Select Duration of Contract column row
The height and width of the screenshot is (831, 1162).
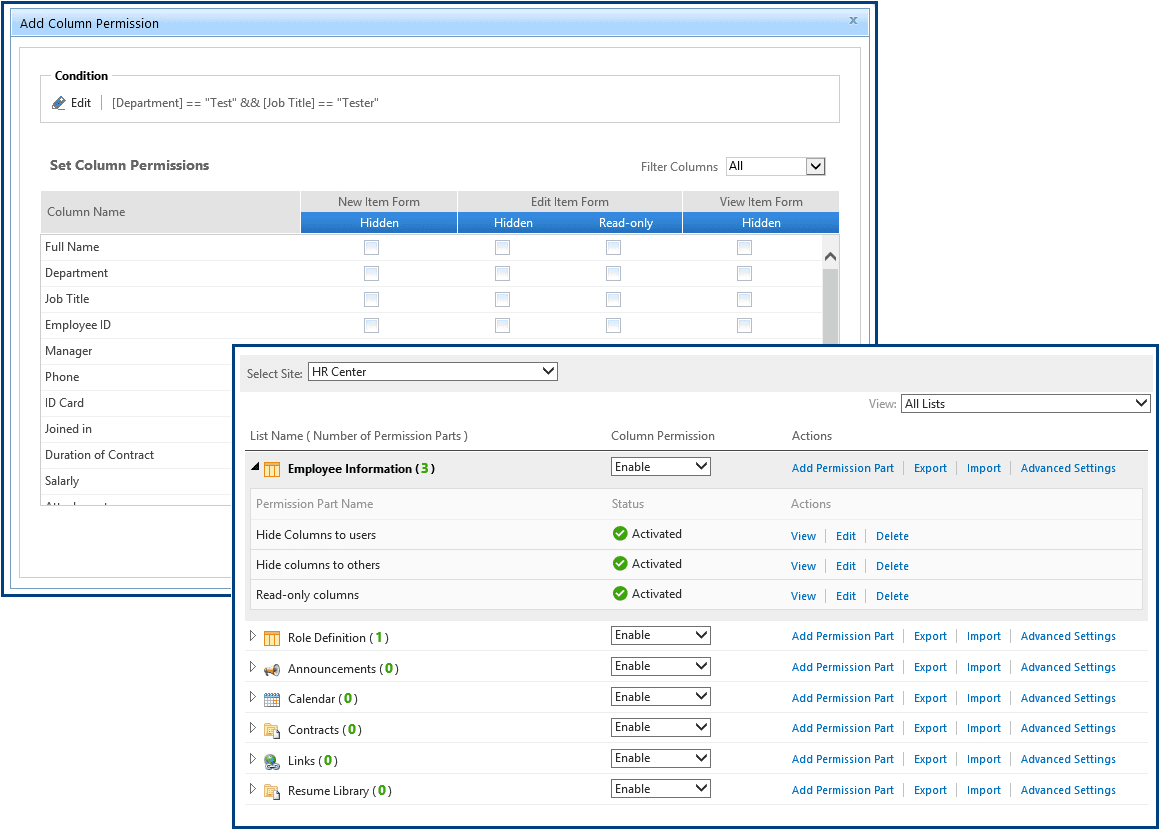pos(136,455)
